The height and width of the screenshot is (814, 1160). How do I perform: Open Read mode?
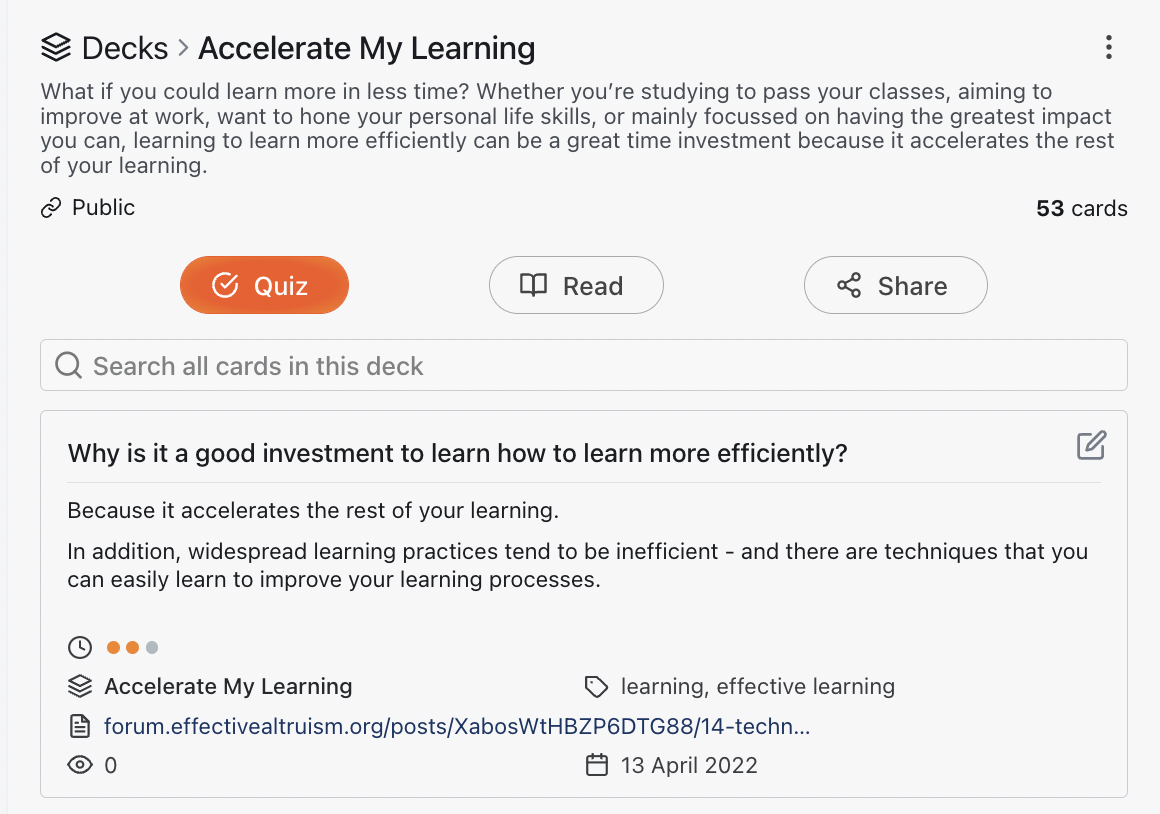[x=576, y=286]
